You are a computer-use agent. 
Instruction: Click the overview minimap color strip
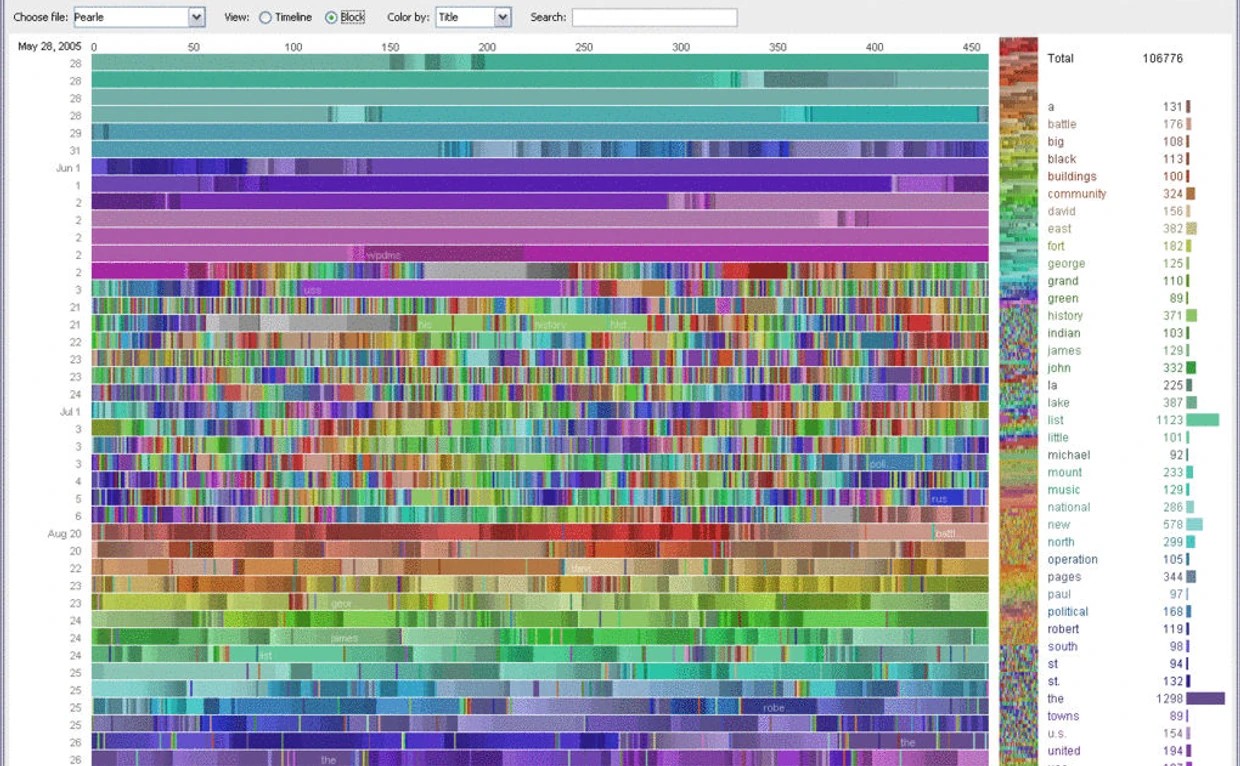[1018, 400]
